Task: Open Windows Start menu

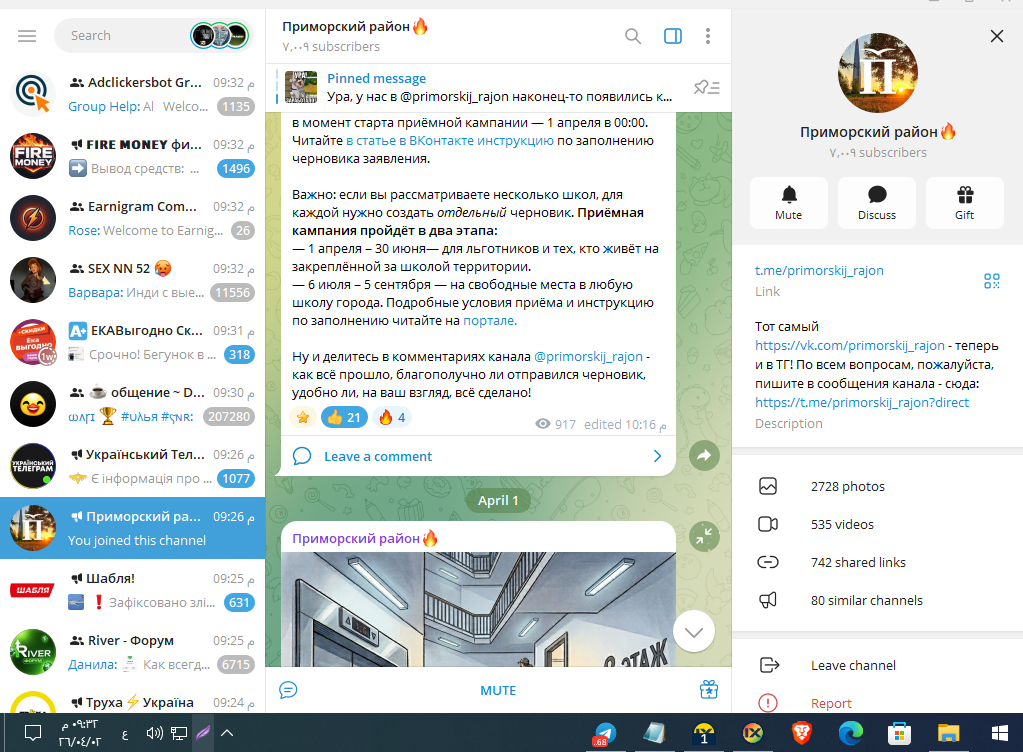Action: pyautogui.click(x=999, y=733)
